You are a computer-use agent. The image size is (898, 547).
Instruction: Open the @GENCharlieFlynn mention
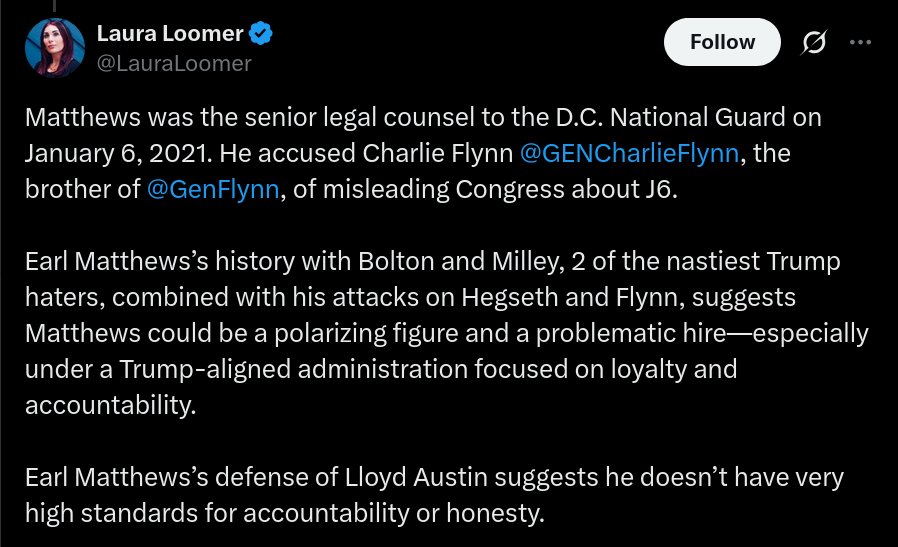(x=629, y=154)
